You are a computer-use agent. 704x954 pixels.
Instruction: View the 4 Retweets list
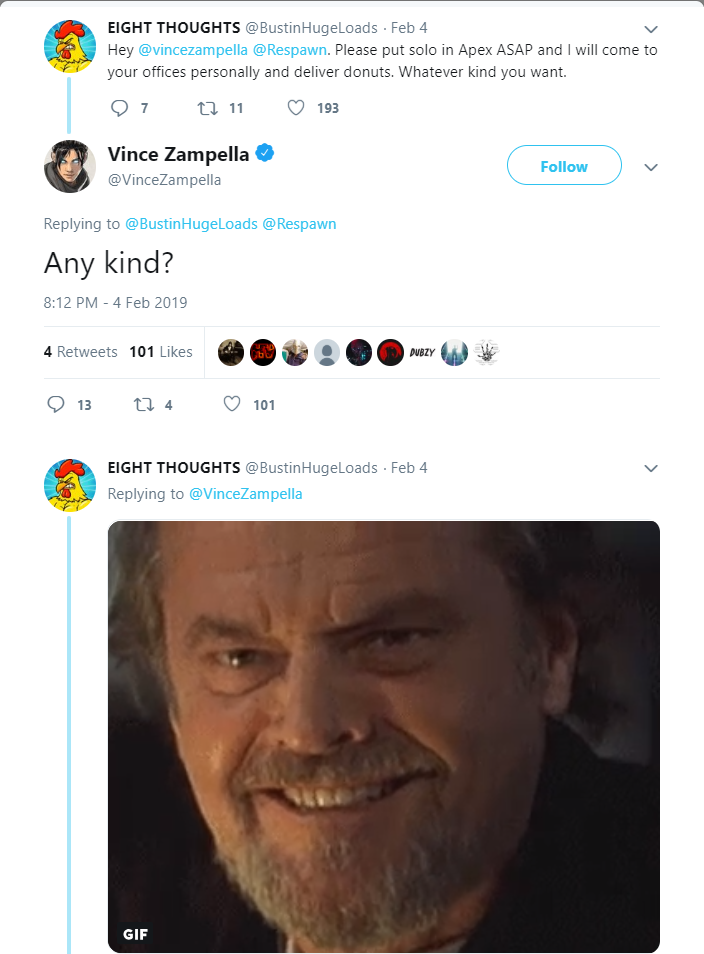(x=81, y=352)
